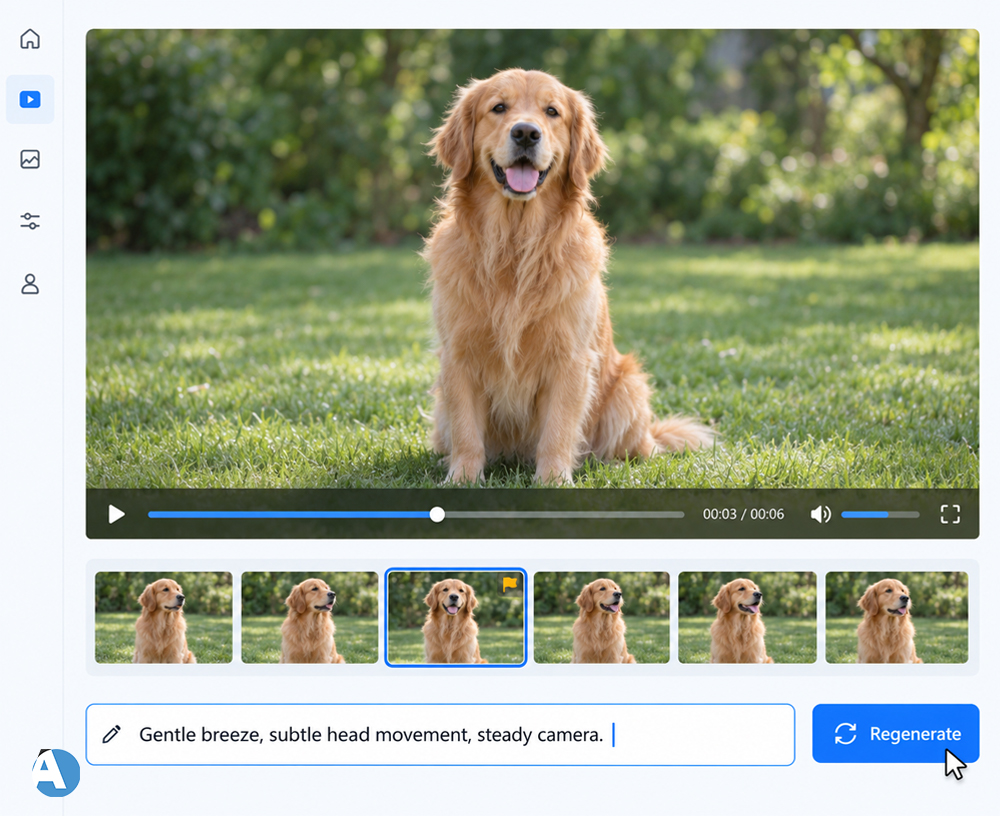
Task: Open the Home icon in sidebar
Action: click(x=30, y=39)
